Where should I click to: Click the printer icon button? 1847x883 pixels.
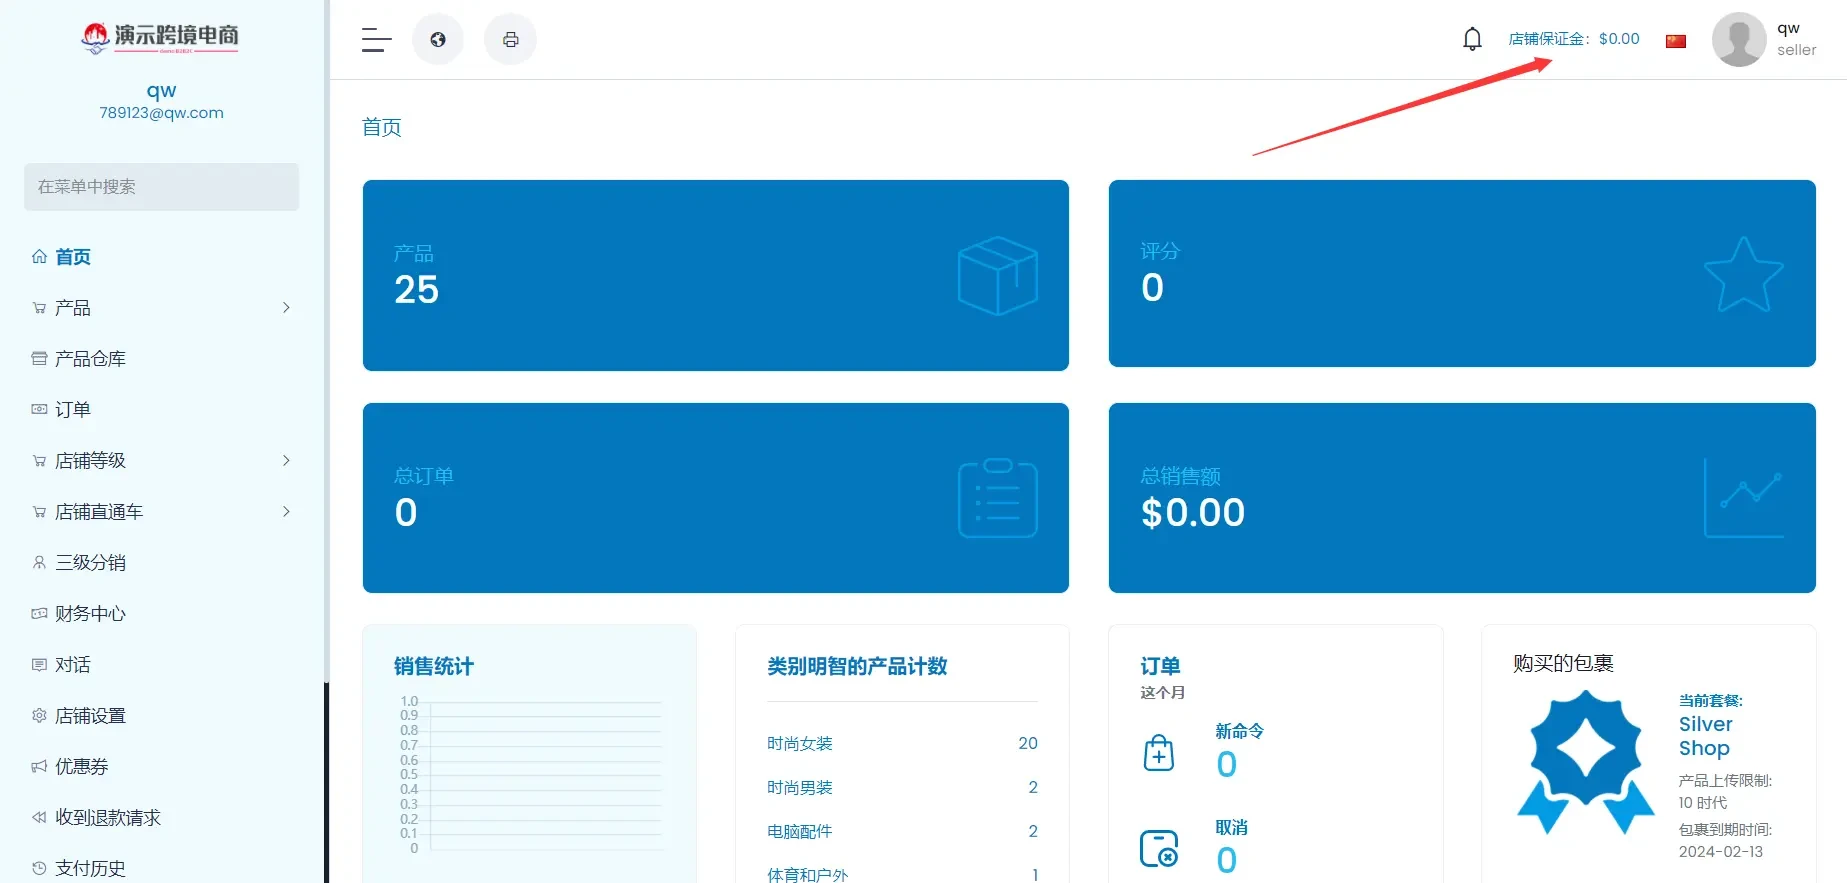click(510, 40)
